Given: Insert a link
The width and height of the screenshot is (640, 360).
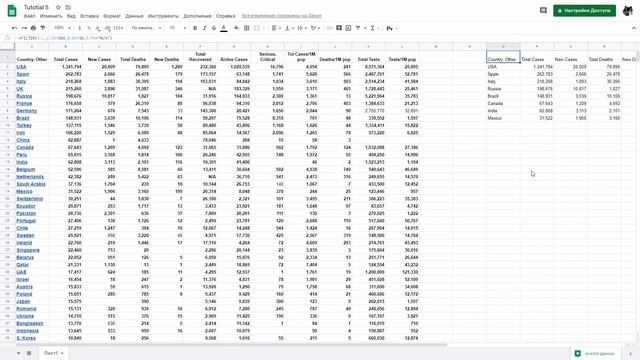Looking at the screenshot, I should coord(329,28).
